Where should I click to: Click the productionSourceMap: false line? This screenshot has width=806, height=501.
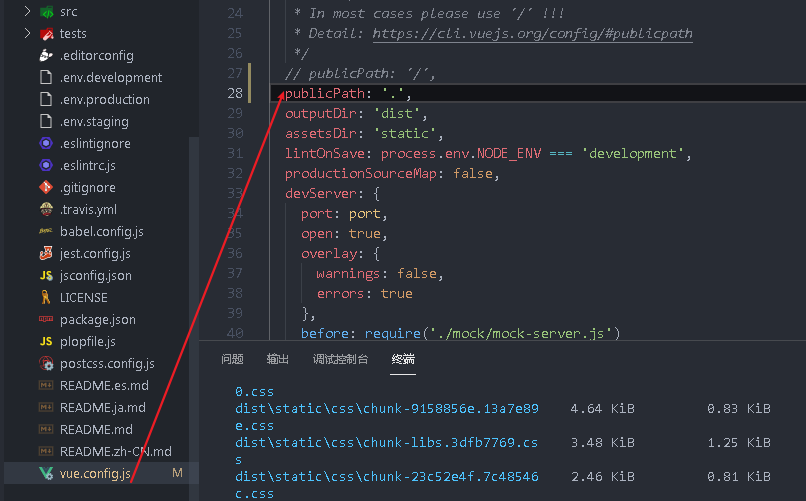pos(392,174)
